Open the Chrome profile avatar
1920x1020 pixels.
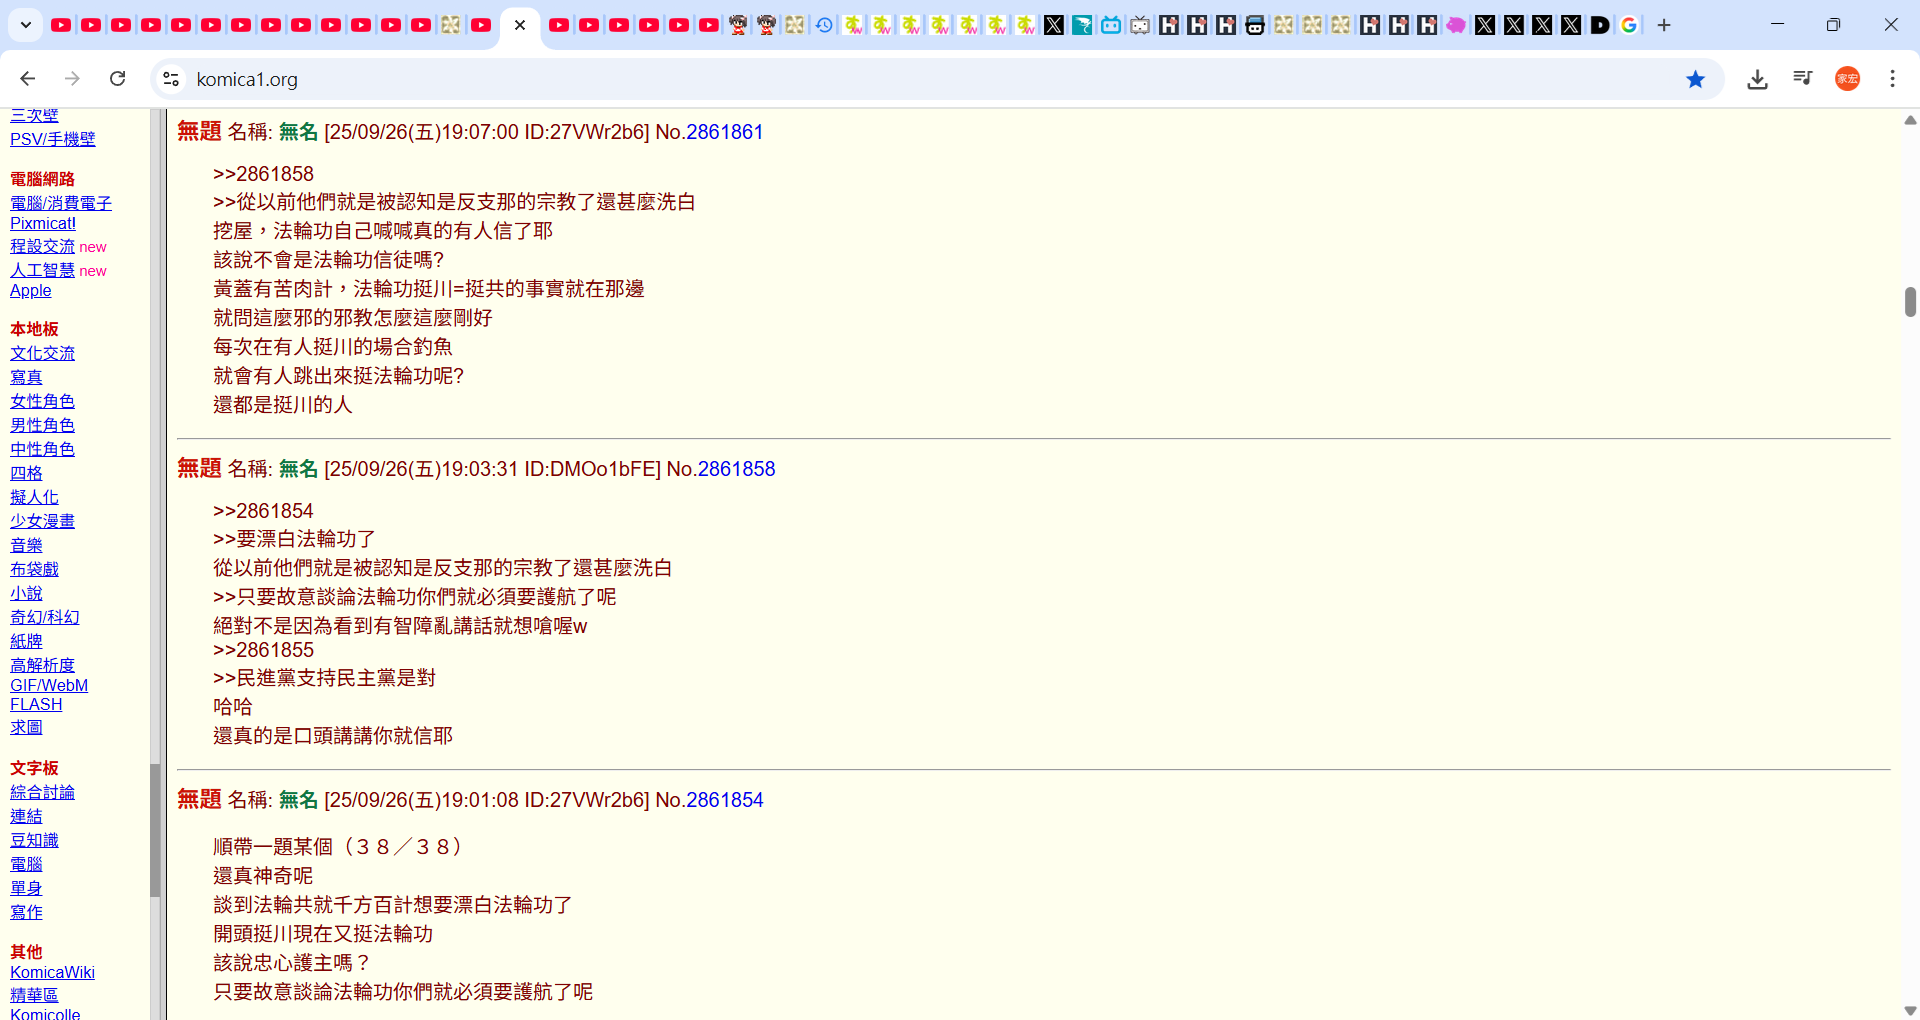[x=1847, y=79]
